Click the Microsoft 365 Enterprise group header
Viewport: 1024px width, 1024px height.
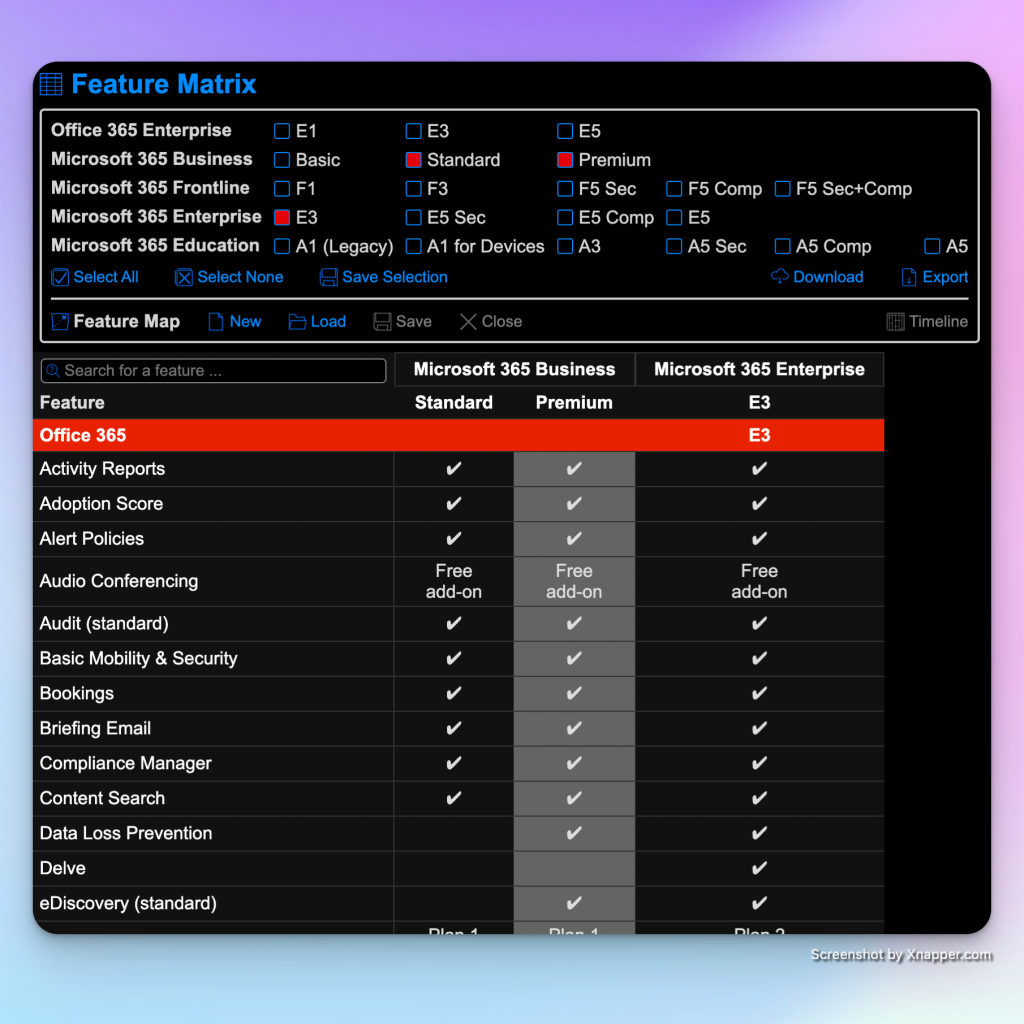[759, 370]
